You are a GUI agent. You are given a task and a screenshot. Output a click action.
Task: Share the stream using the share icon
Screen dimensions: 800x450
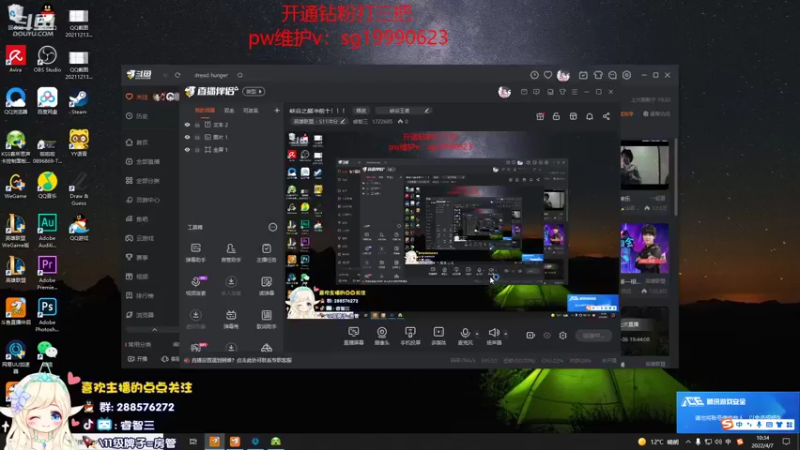pos(606,116)
